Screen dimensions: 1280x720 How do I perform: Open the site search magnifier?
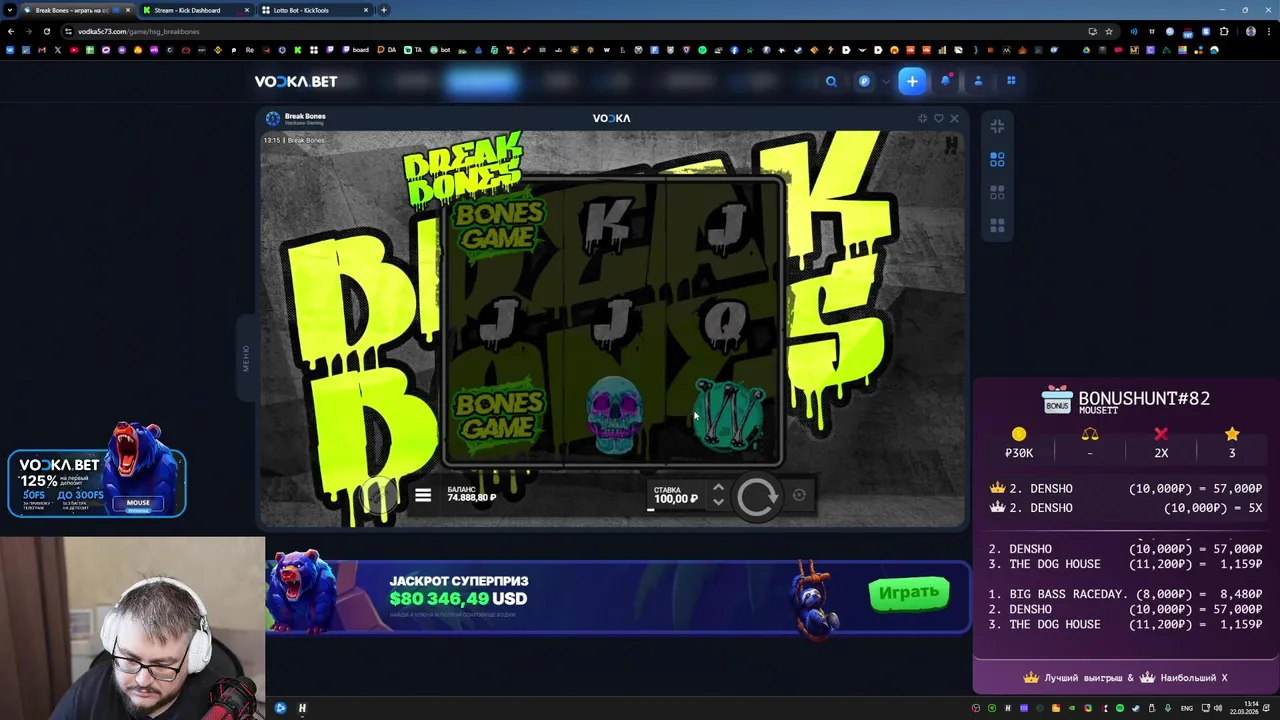[831, 82]
